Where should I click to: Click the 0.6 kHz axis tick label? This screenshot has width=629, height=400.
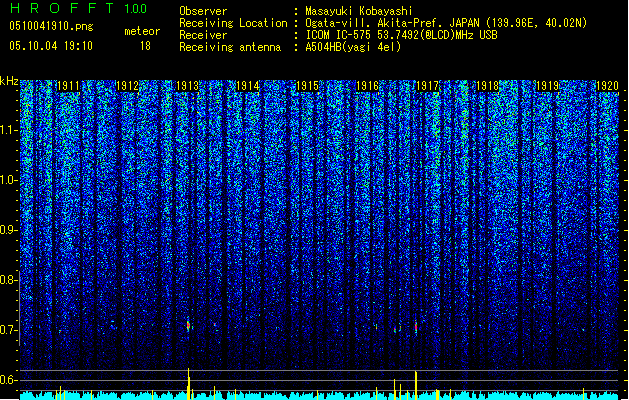(x=8, y=380)
